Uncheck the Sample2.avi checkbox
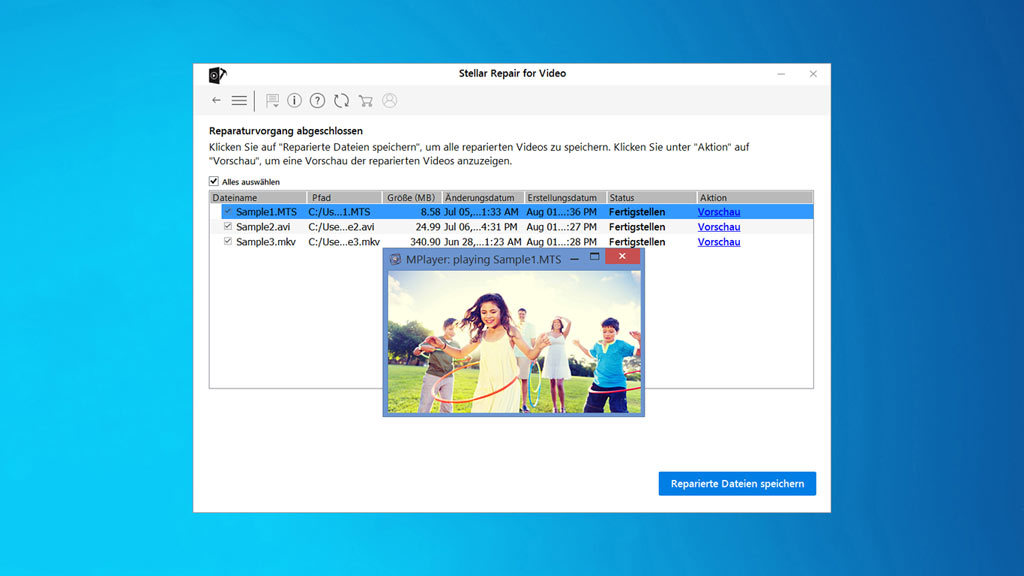1024x576 pixels. coord(228,227)
